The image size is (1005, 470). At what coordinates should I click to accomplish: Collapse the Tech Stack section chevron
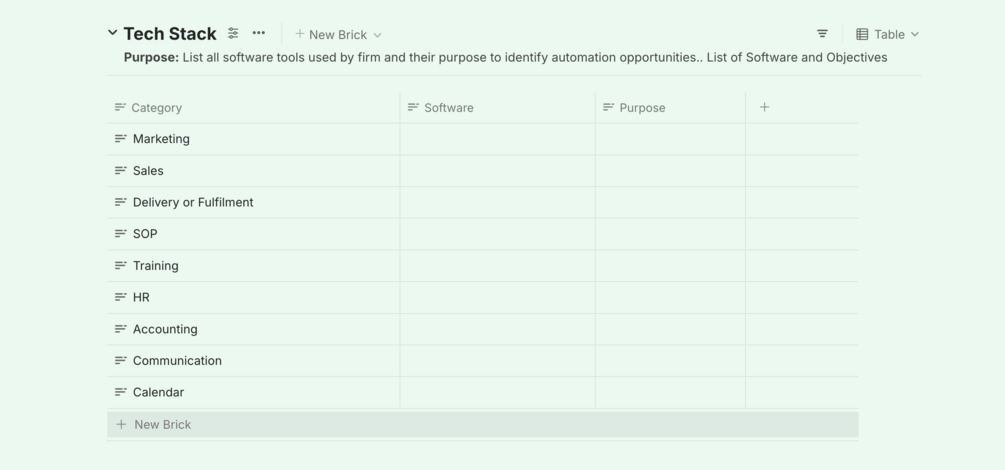(x=112, y=33)
